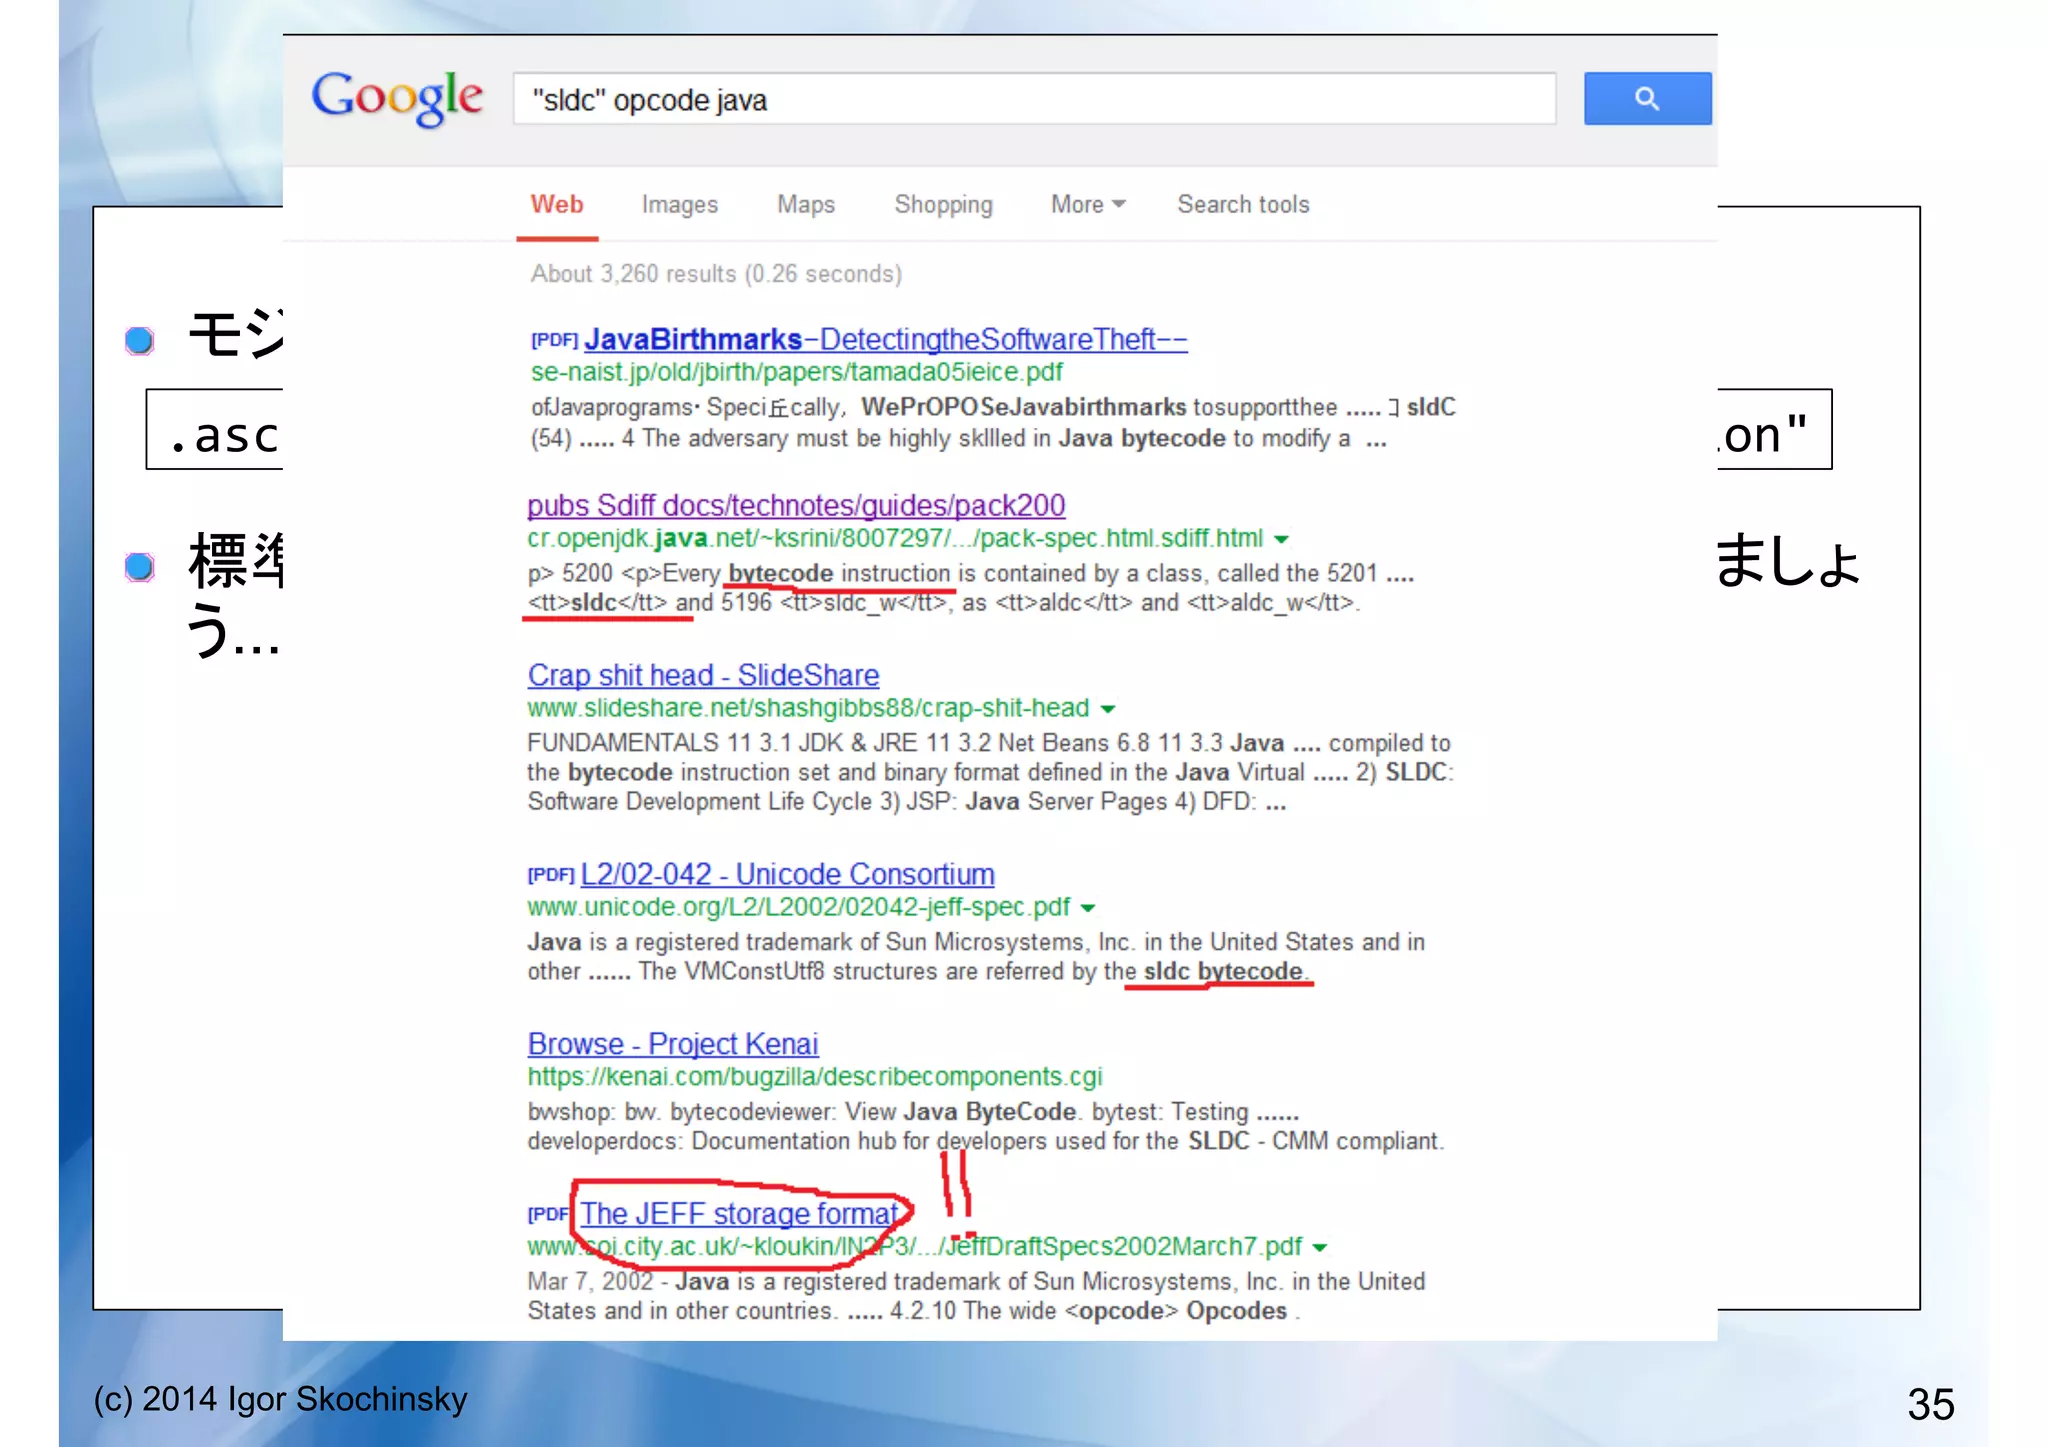This screenshot has height=1447, width=2048.
Task: Open Browse - Project Kenai link
Action: [x=672, y=1044]
